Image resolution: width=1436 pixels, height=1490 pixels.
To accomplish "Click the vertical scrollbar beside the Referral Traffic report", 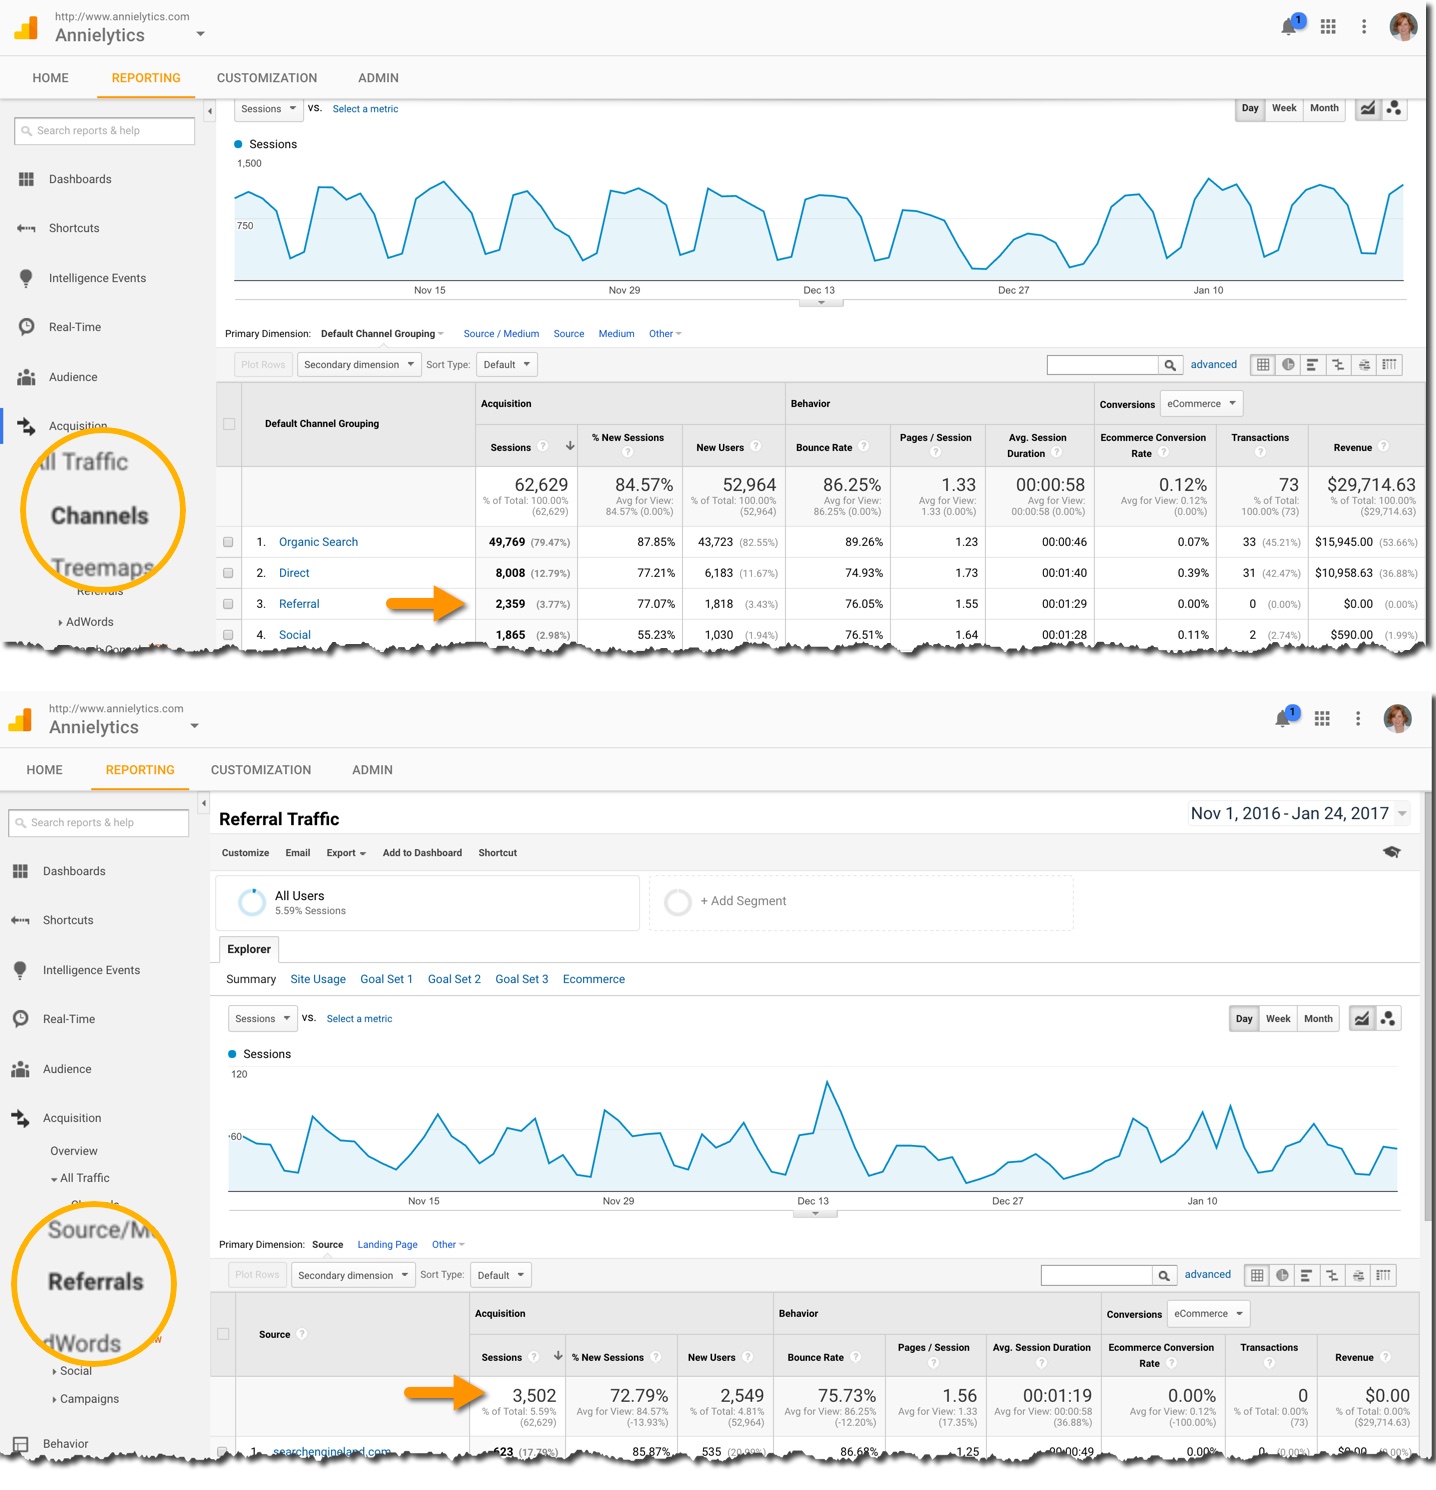I will tap(1428, 1000).
